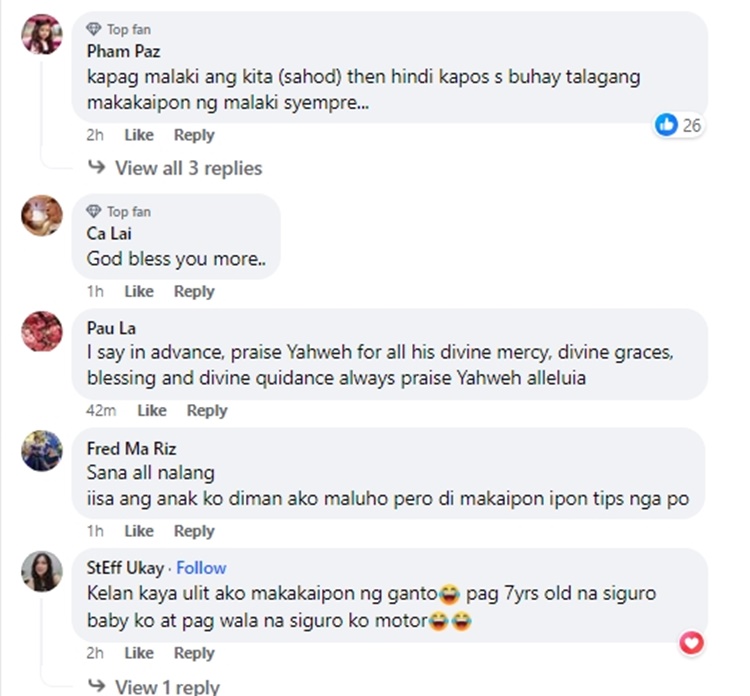Open the Pham Paz name link
Viewport: 750px width, 696px height.
(123, 50)
